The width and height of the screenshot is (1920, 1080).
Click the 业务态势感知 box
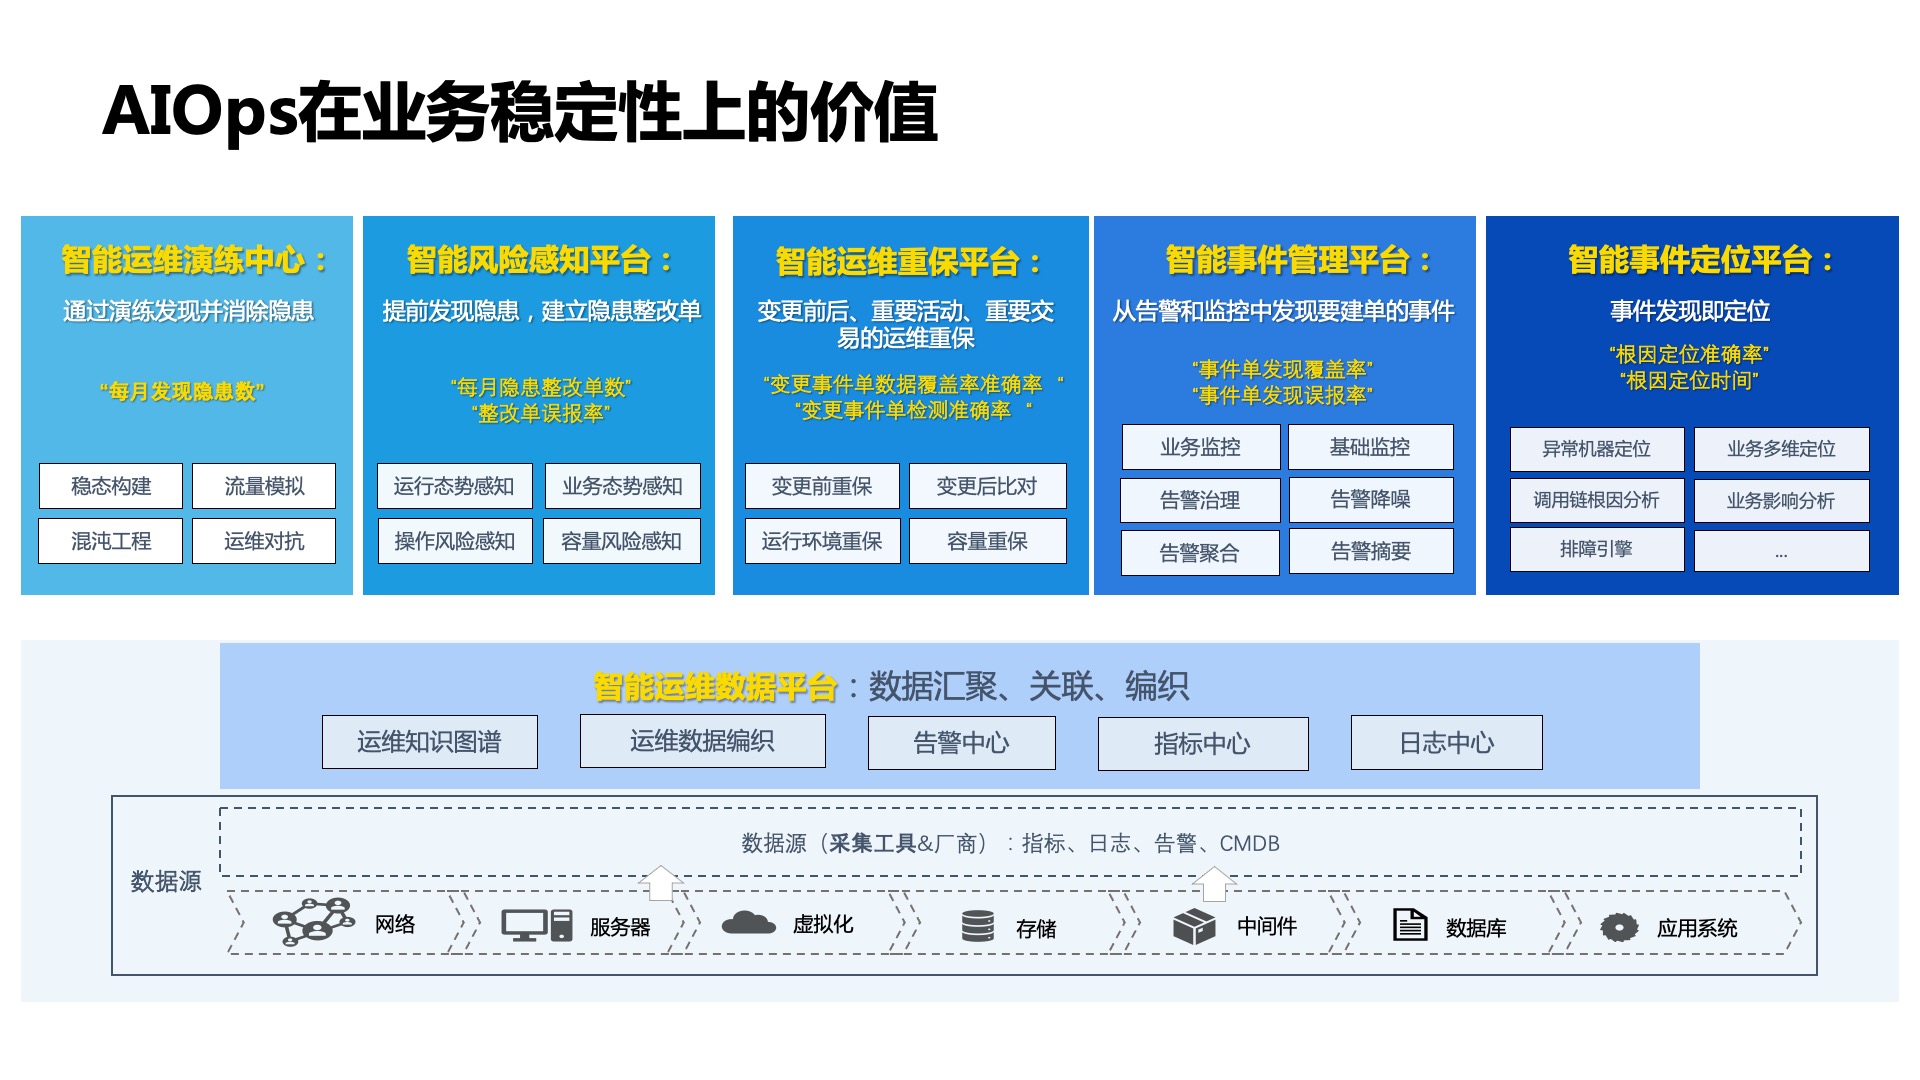pos(622,486)
